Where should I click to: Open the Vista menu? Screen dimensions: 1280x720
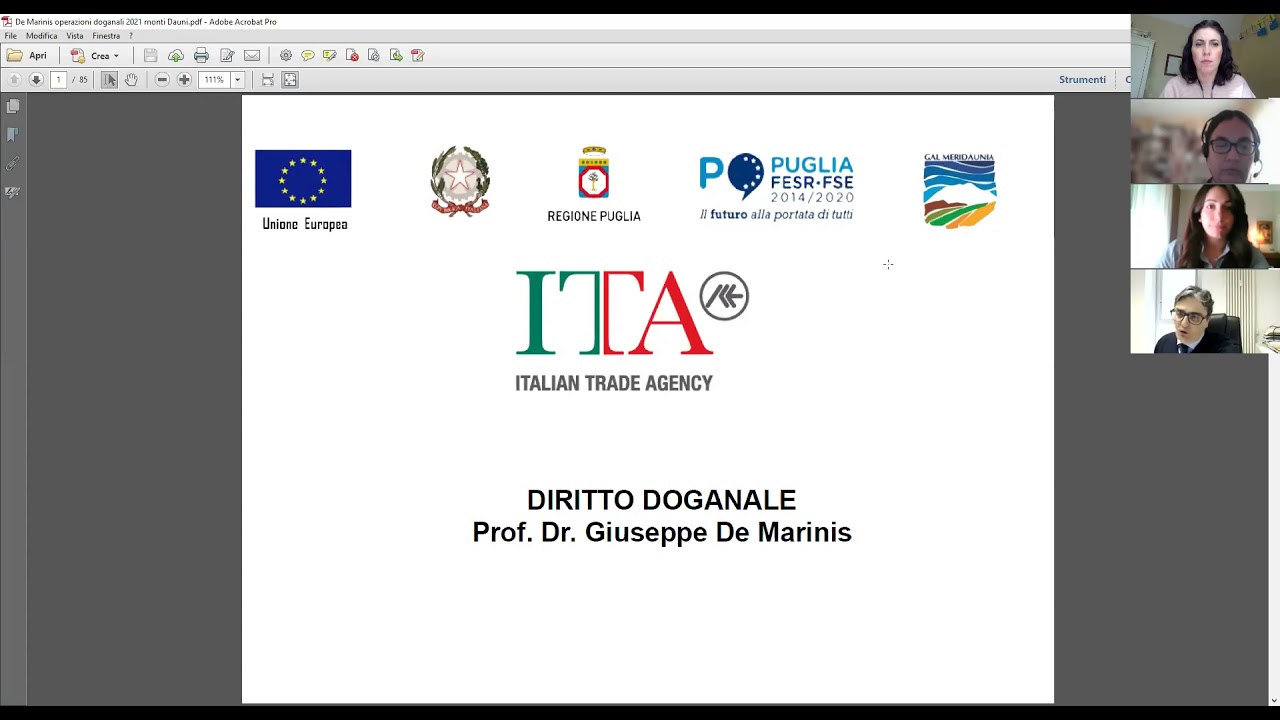click(75, 36)
